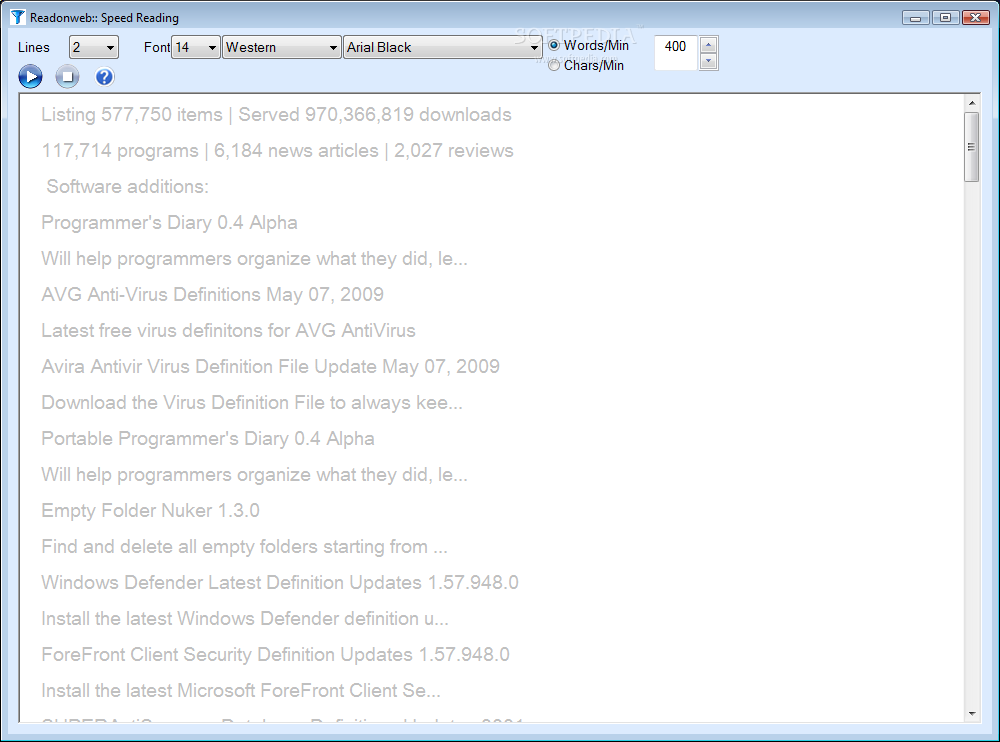This screenshot has width=1000, height=742.
Task: Start speed reading with the Play button
Action: coord(30,77)
